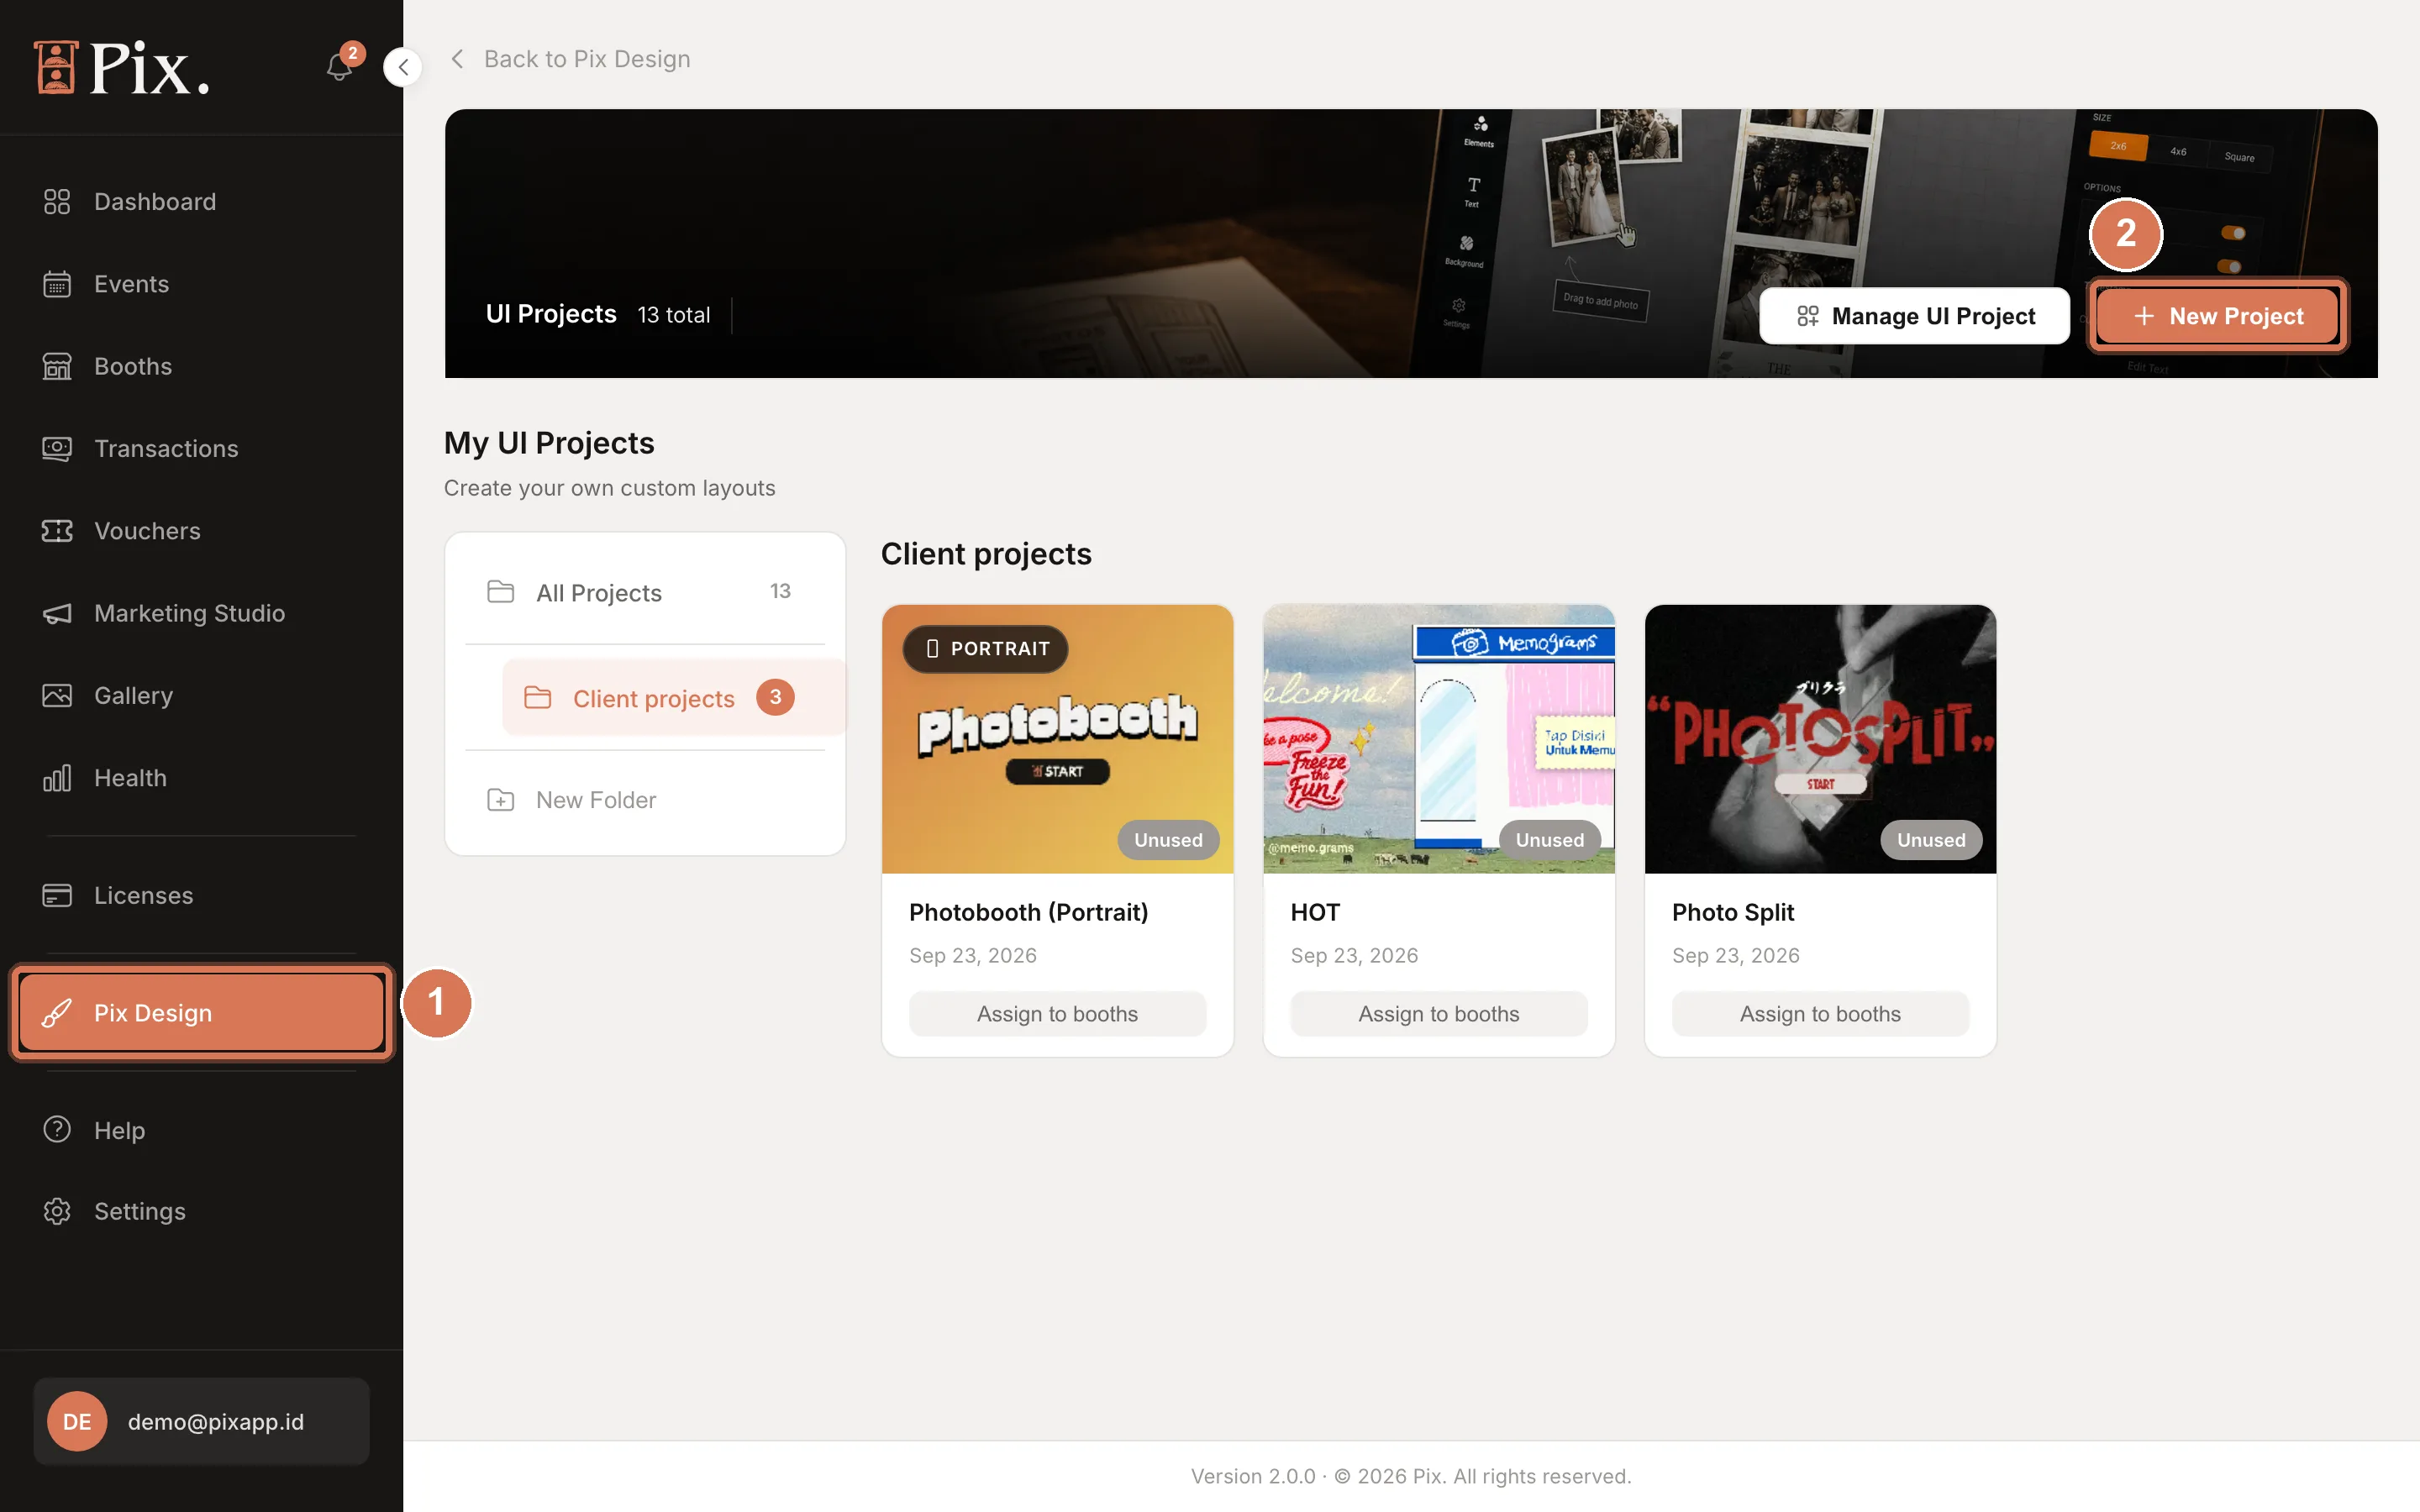Click the Photo Split project title

tap(1733, 912)
